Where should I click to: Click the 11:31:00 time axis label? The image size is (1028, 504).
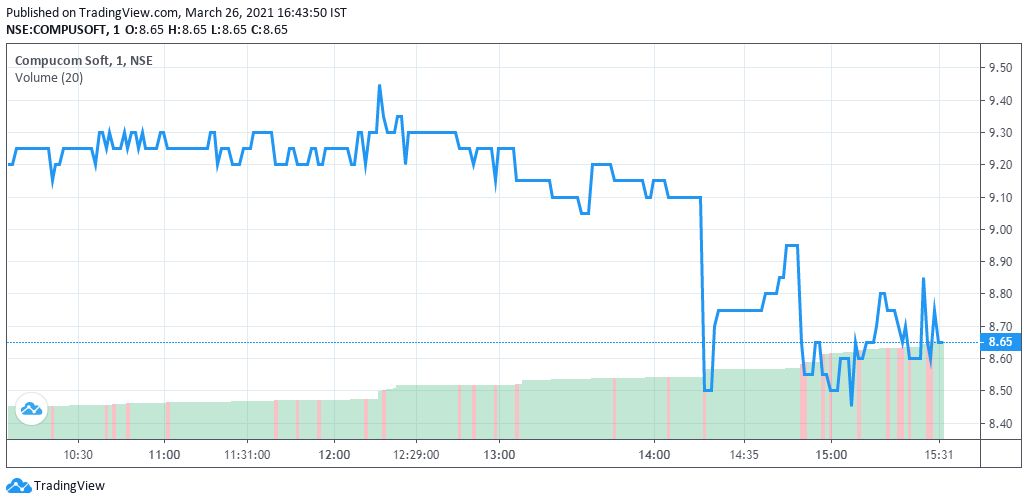click(247, 455)
